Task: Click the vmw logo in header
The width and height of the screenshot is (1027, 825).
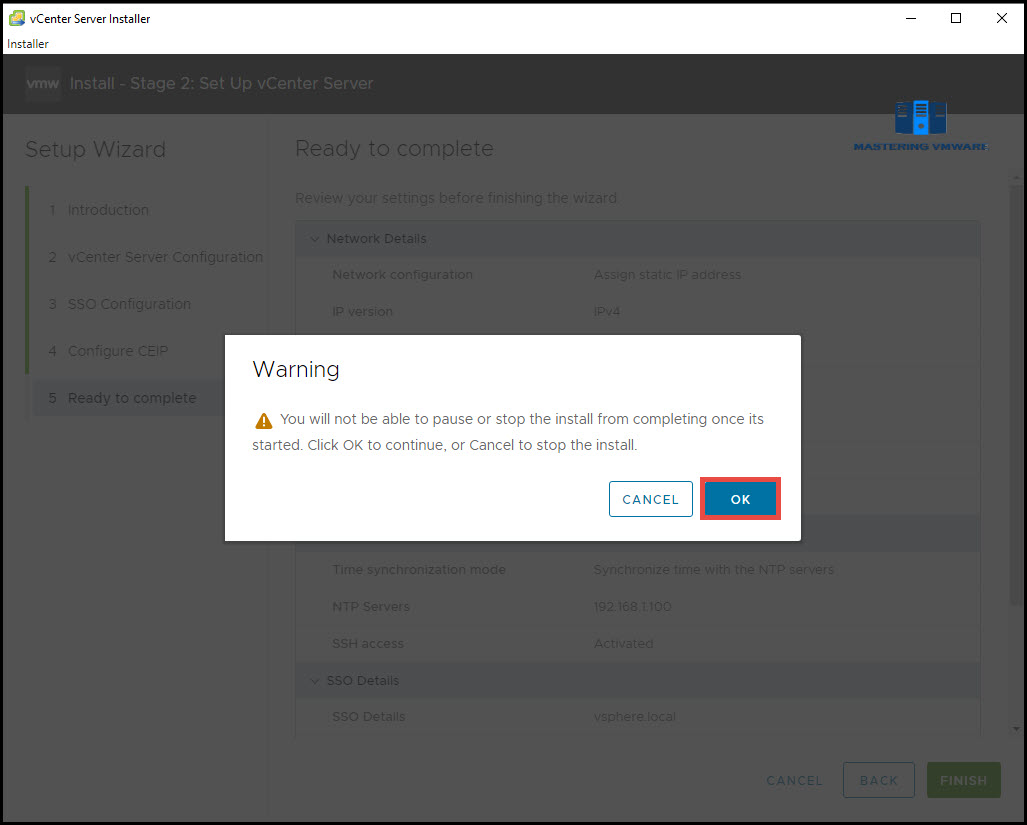Action: [43, 84]
